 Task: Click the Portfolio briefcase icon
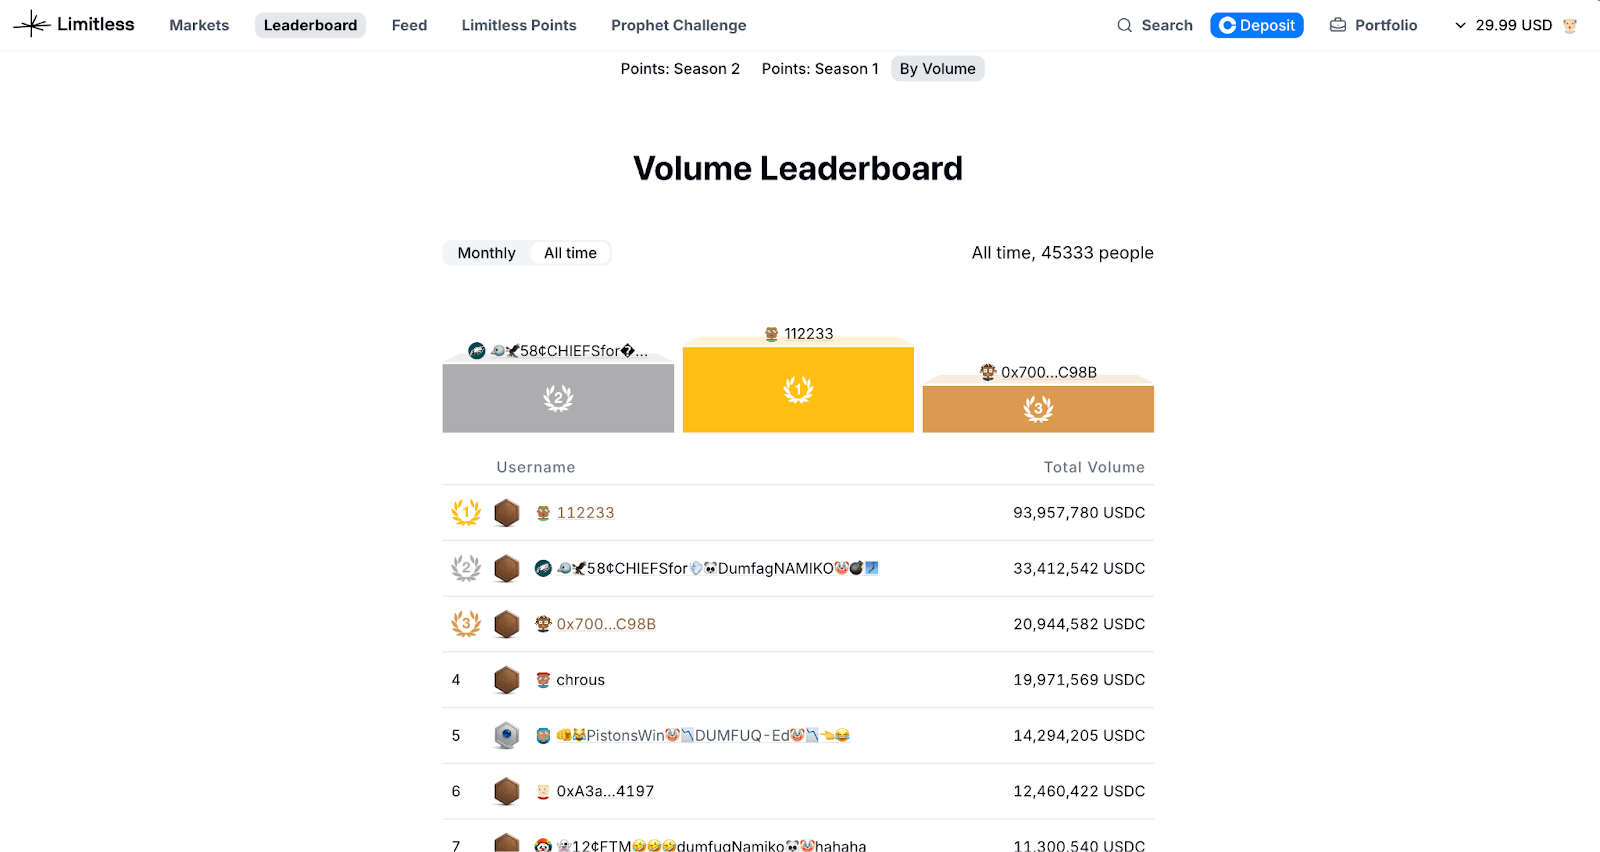(x=1338, y=25)
